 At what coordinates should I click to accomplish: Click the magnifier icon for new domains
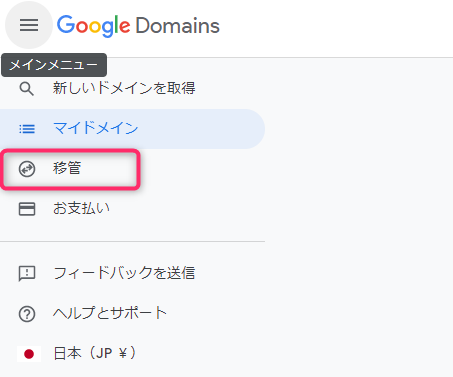pos(26,89)
